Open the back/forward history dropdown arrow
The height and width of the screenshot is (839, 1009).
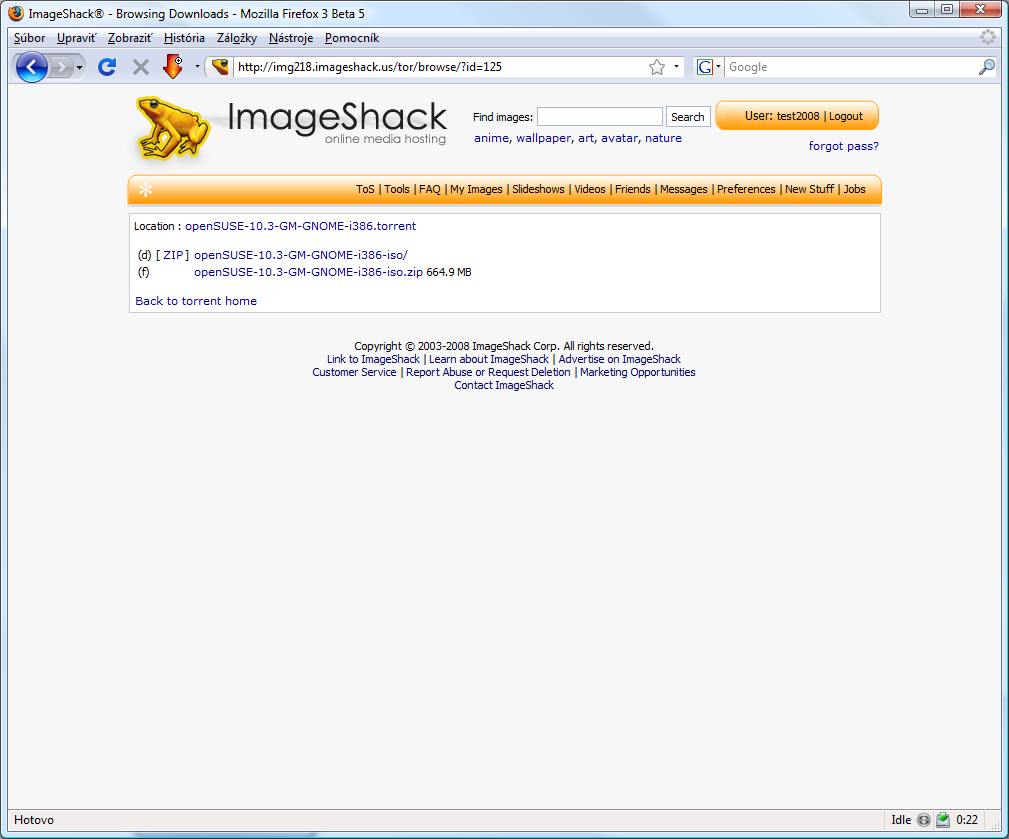79,68
